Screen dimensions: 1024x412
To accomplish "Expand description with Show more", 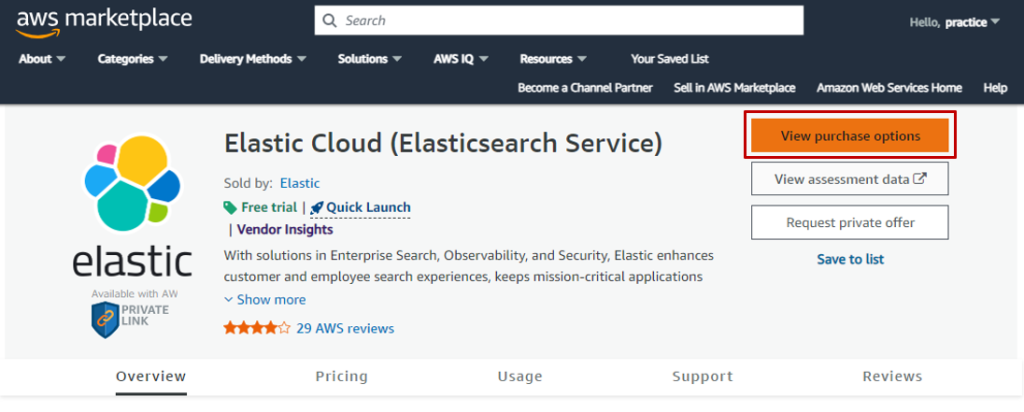I will pos(265,300).
